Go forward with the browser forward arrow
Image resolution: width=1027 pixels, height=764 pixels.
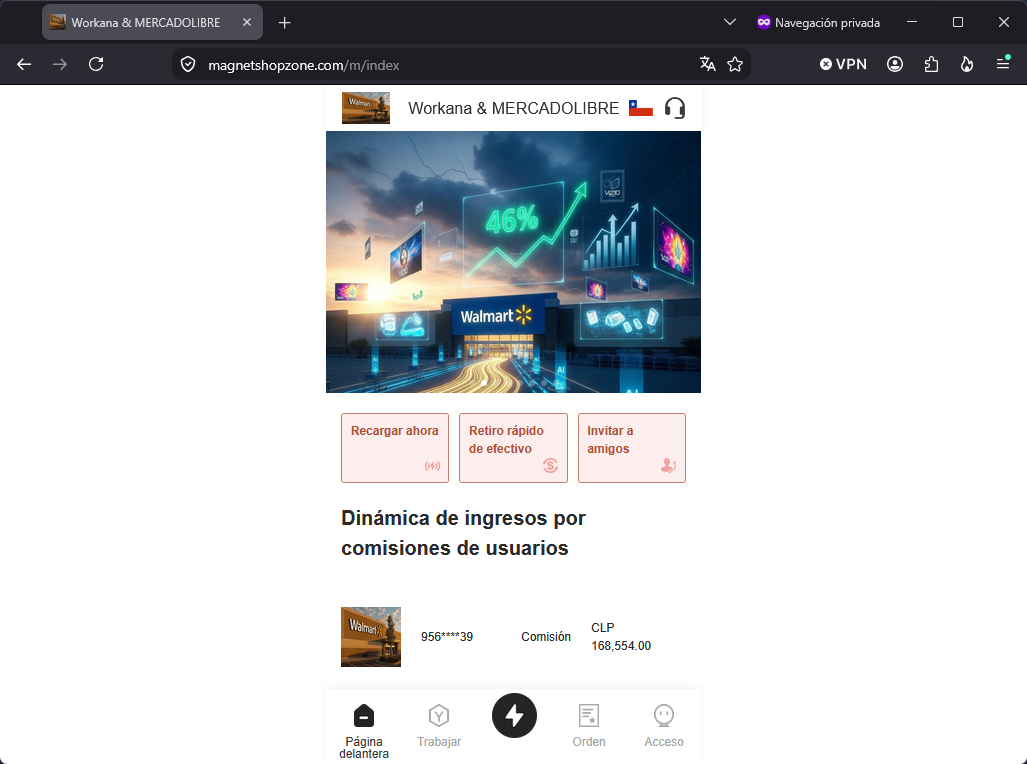[60, 64]
